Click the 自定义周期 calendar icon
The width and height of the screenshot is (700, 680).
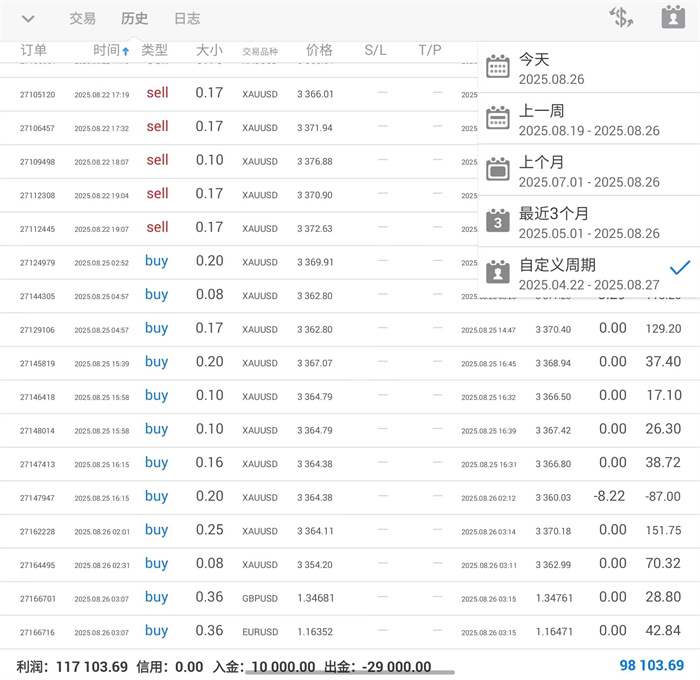(498, 272)
